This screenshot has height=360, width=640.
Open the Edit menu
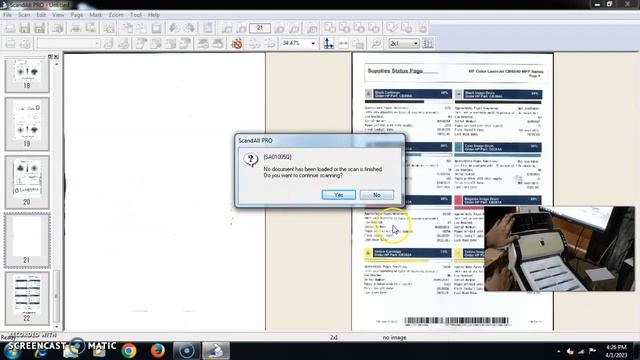(41, 15)
